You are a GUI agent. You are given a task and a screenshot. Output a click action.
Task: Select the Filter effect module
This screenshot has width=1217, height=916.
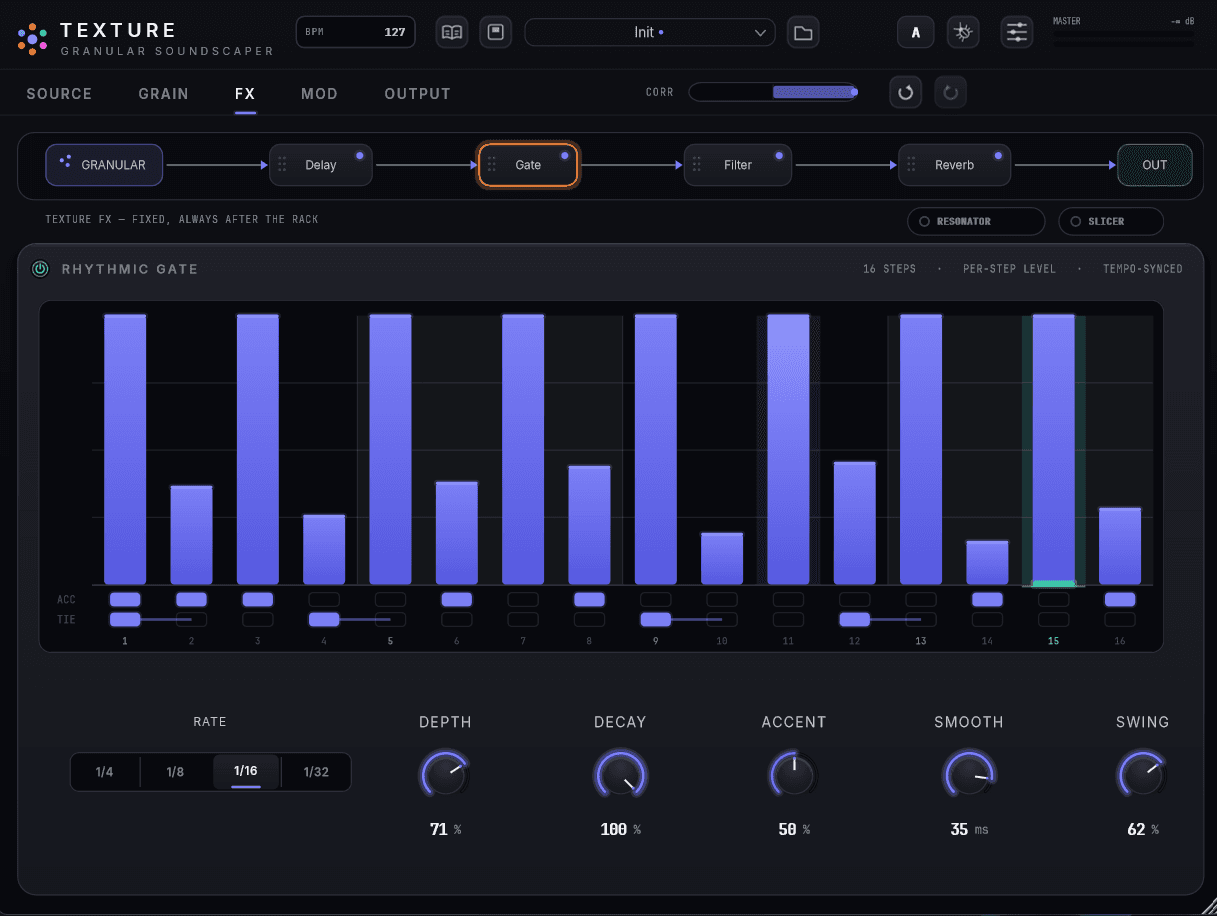(738, 165)
